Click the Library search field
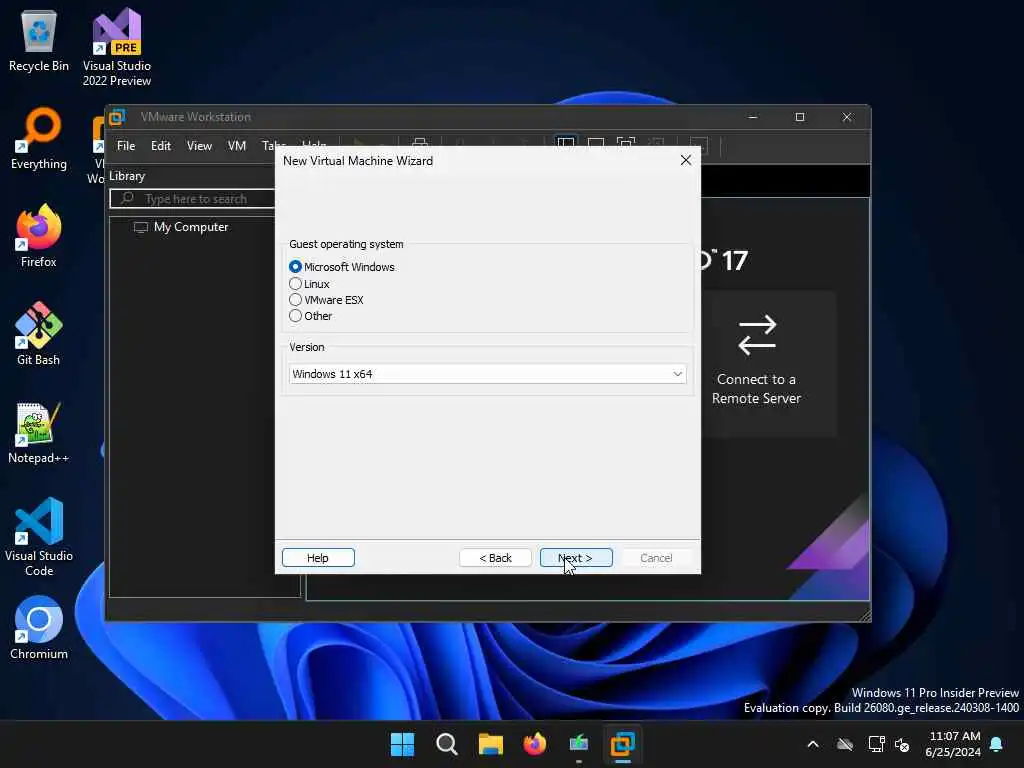 [193, 199]
